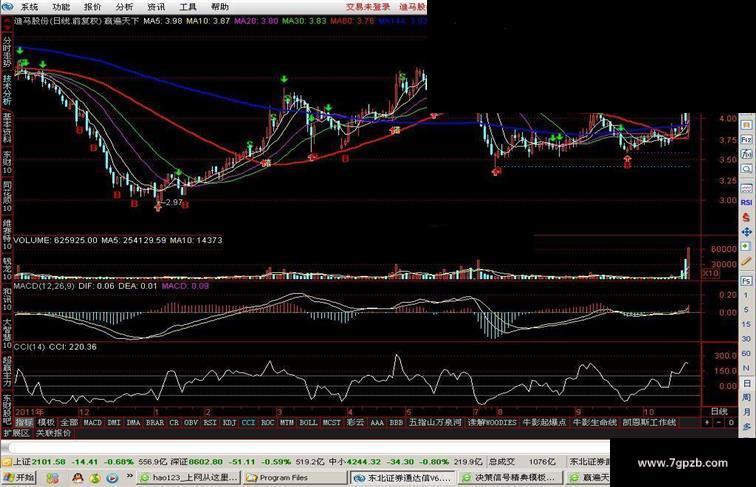756x487 pixels.
Task: Open the 工具 menu
Action: 188,7
